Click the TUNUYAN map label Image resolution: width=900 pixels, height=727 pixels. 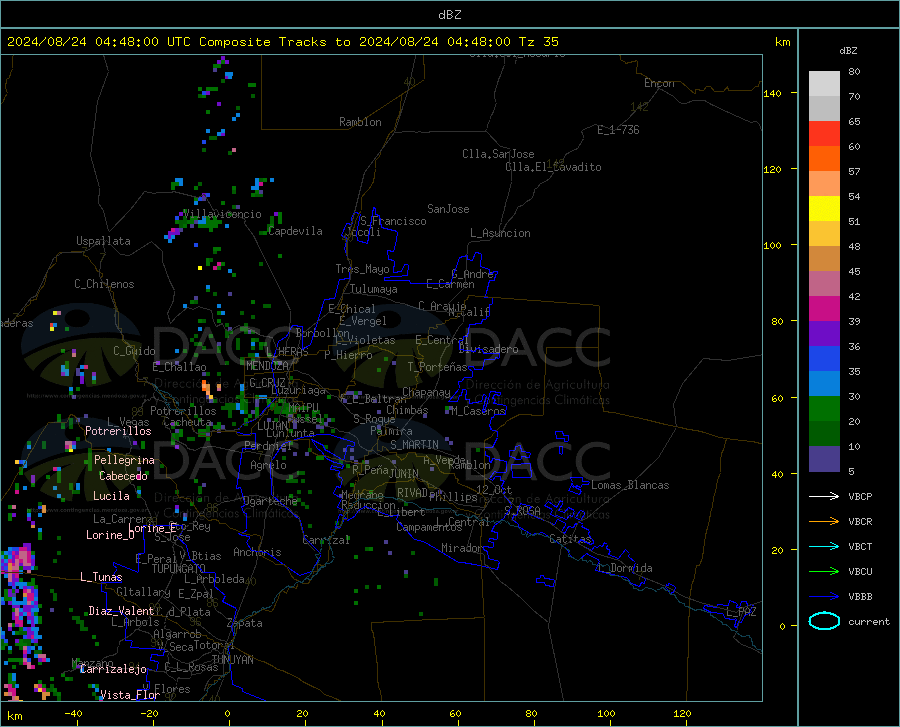[x=232, y=660]
